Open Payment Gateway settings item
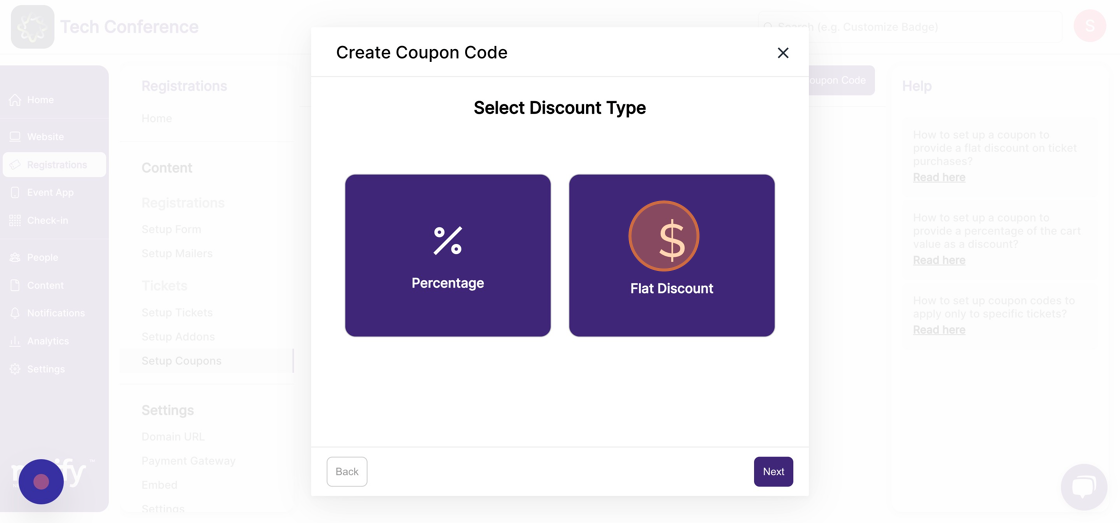The height and width of the screenshot is (523, 1120). tap(189, 461)
